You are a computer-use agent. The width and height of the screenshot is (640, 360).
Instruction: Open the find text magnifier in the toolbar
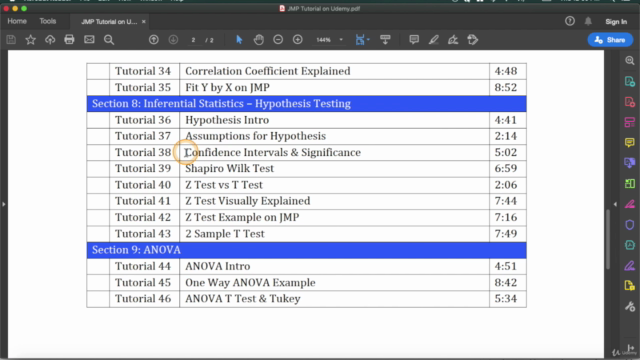pos(109,40)
